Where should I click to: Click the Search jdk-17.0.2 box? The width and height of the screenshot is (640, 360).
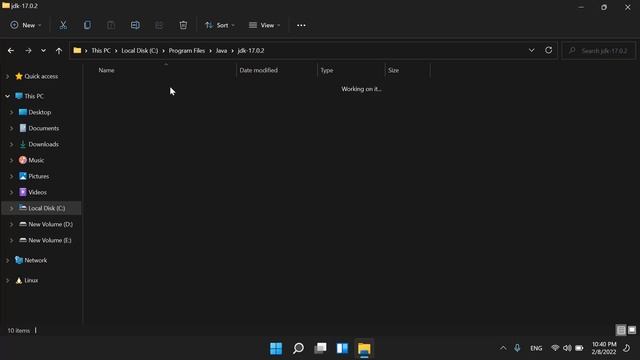click(x=599, y=51)
